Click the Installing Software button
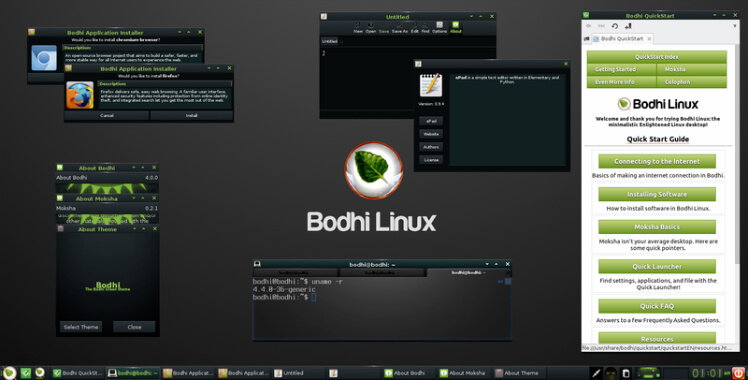The image size is (748, 380). click(x=657, y=194)
